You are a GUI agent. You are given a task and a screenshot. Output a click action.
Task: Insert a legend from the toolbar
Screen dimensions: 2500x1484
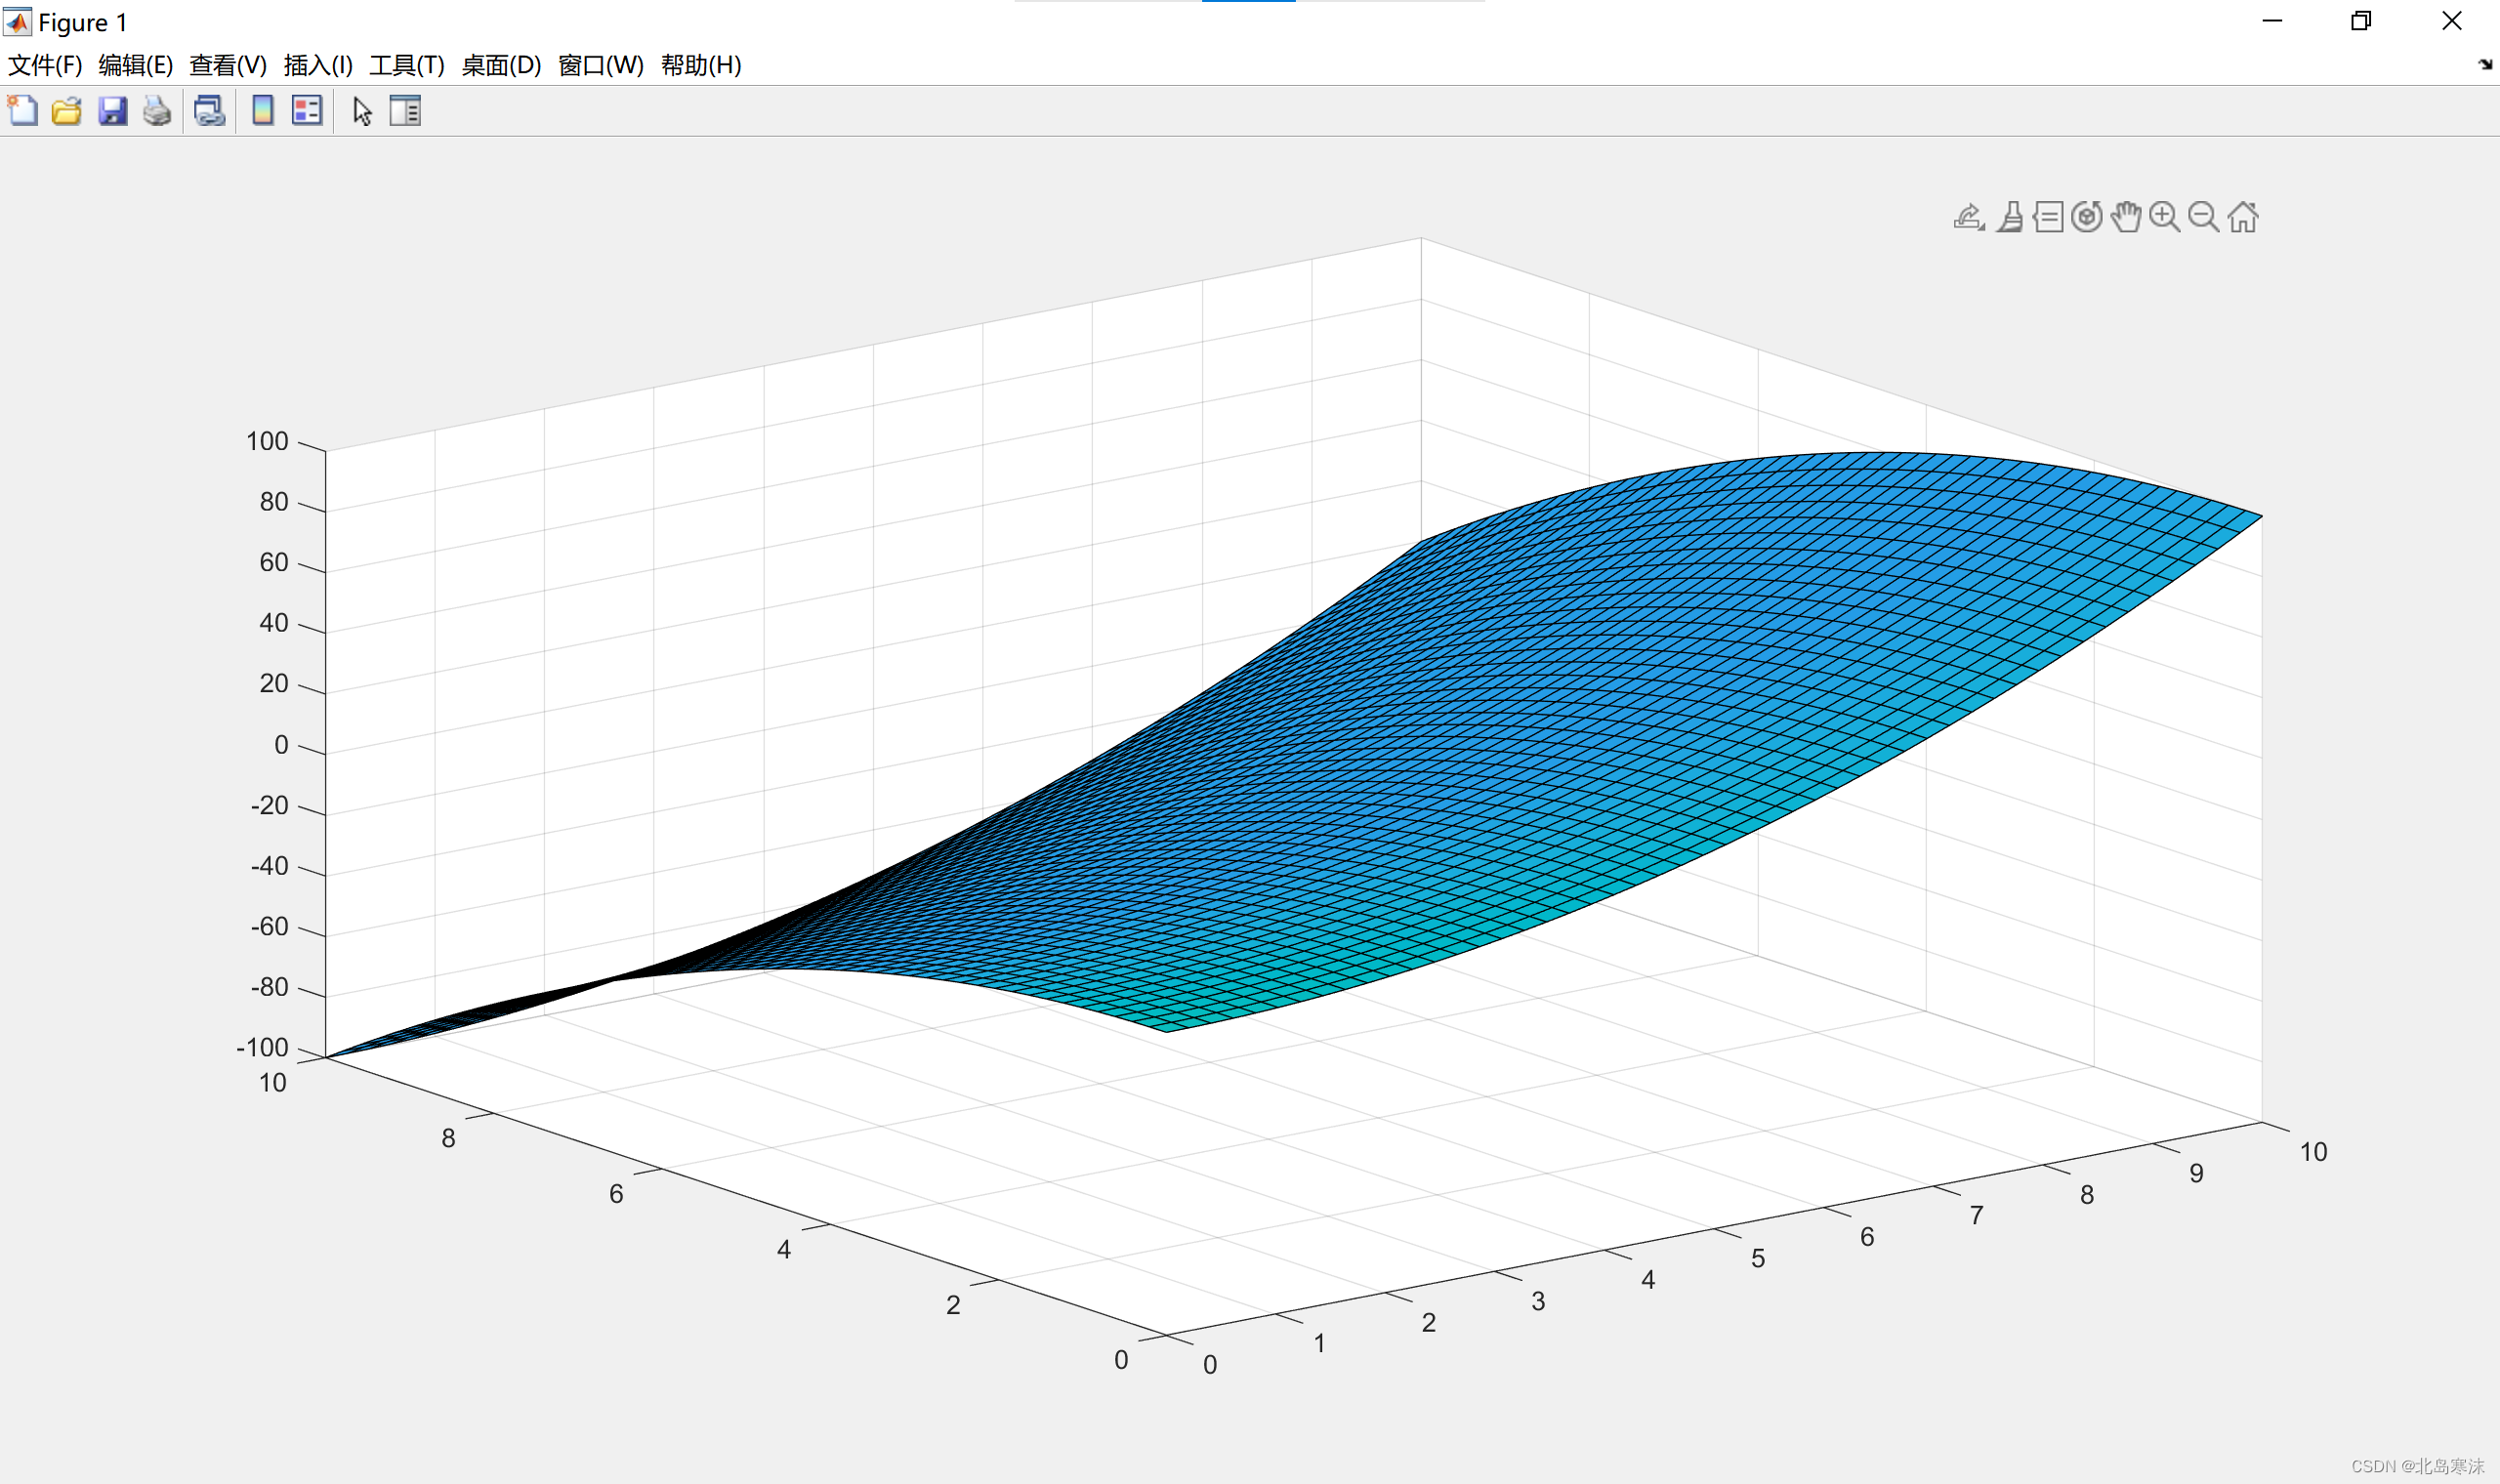[x=307, y=110]
